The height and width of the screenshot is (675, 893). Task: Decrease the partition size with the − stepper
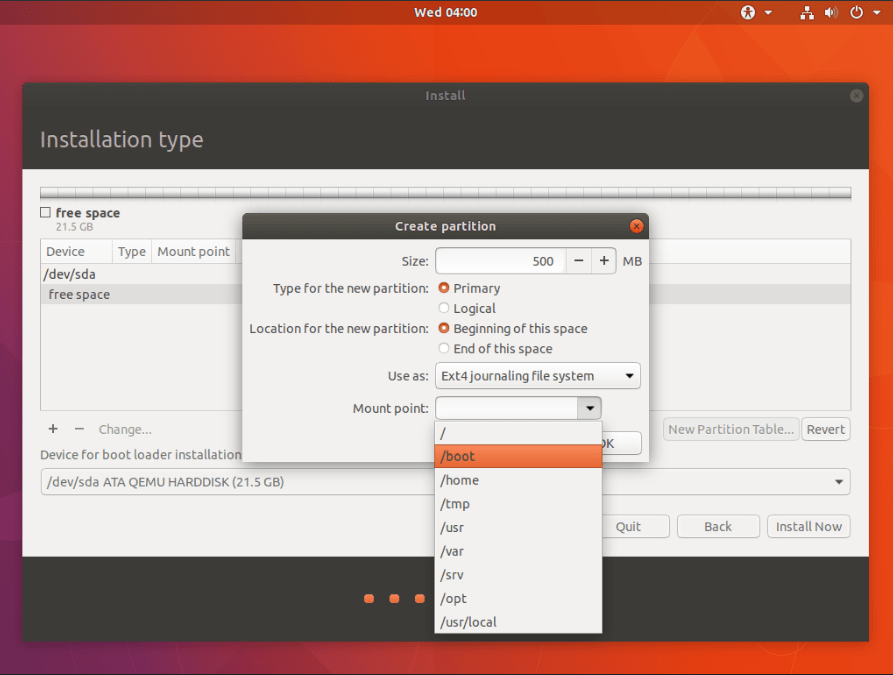point(578,260)
